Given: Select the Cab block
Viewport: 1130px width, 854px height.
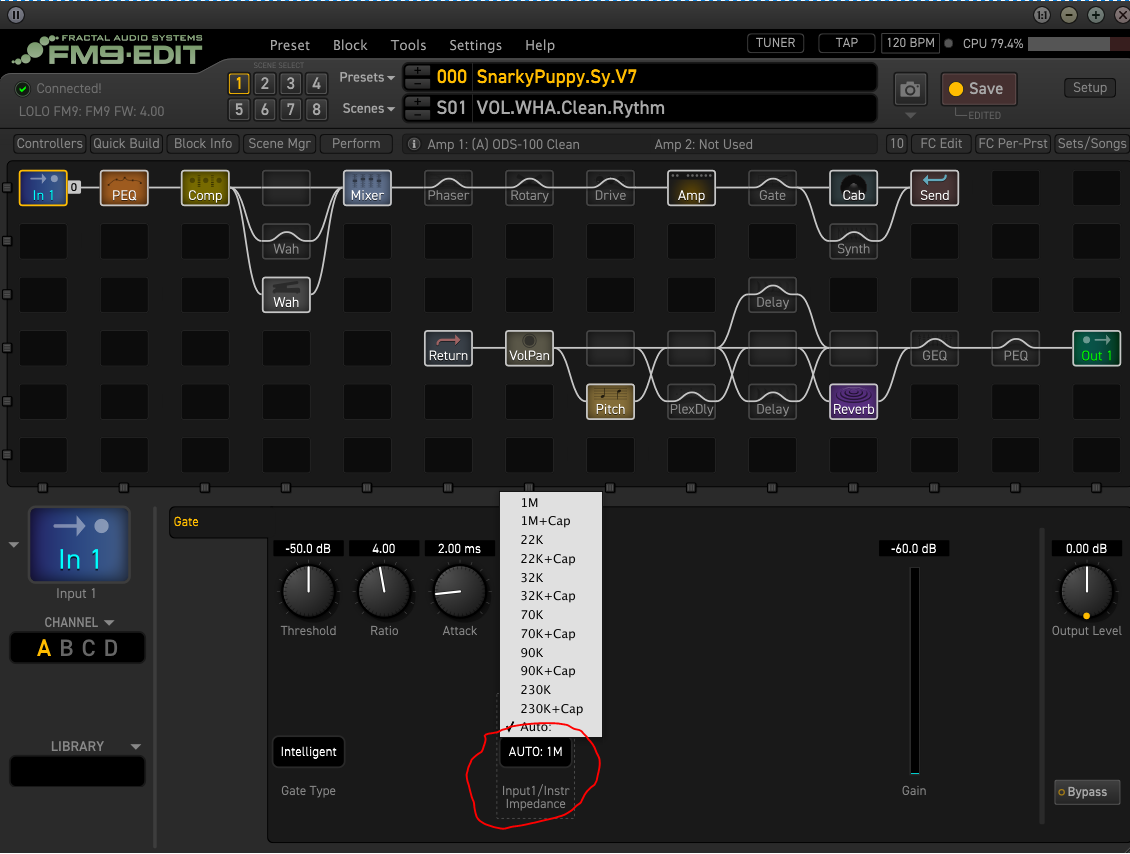Looking at the screenshot, I should [x=853, y=188].
